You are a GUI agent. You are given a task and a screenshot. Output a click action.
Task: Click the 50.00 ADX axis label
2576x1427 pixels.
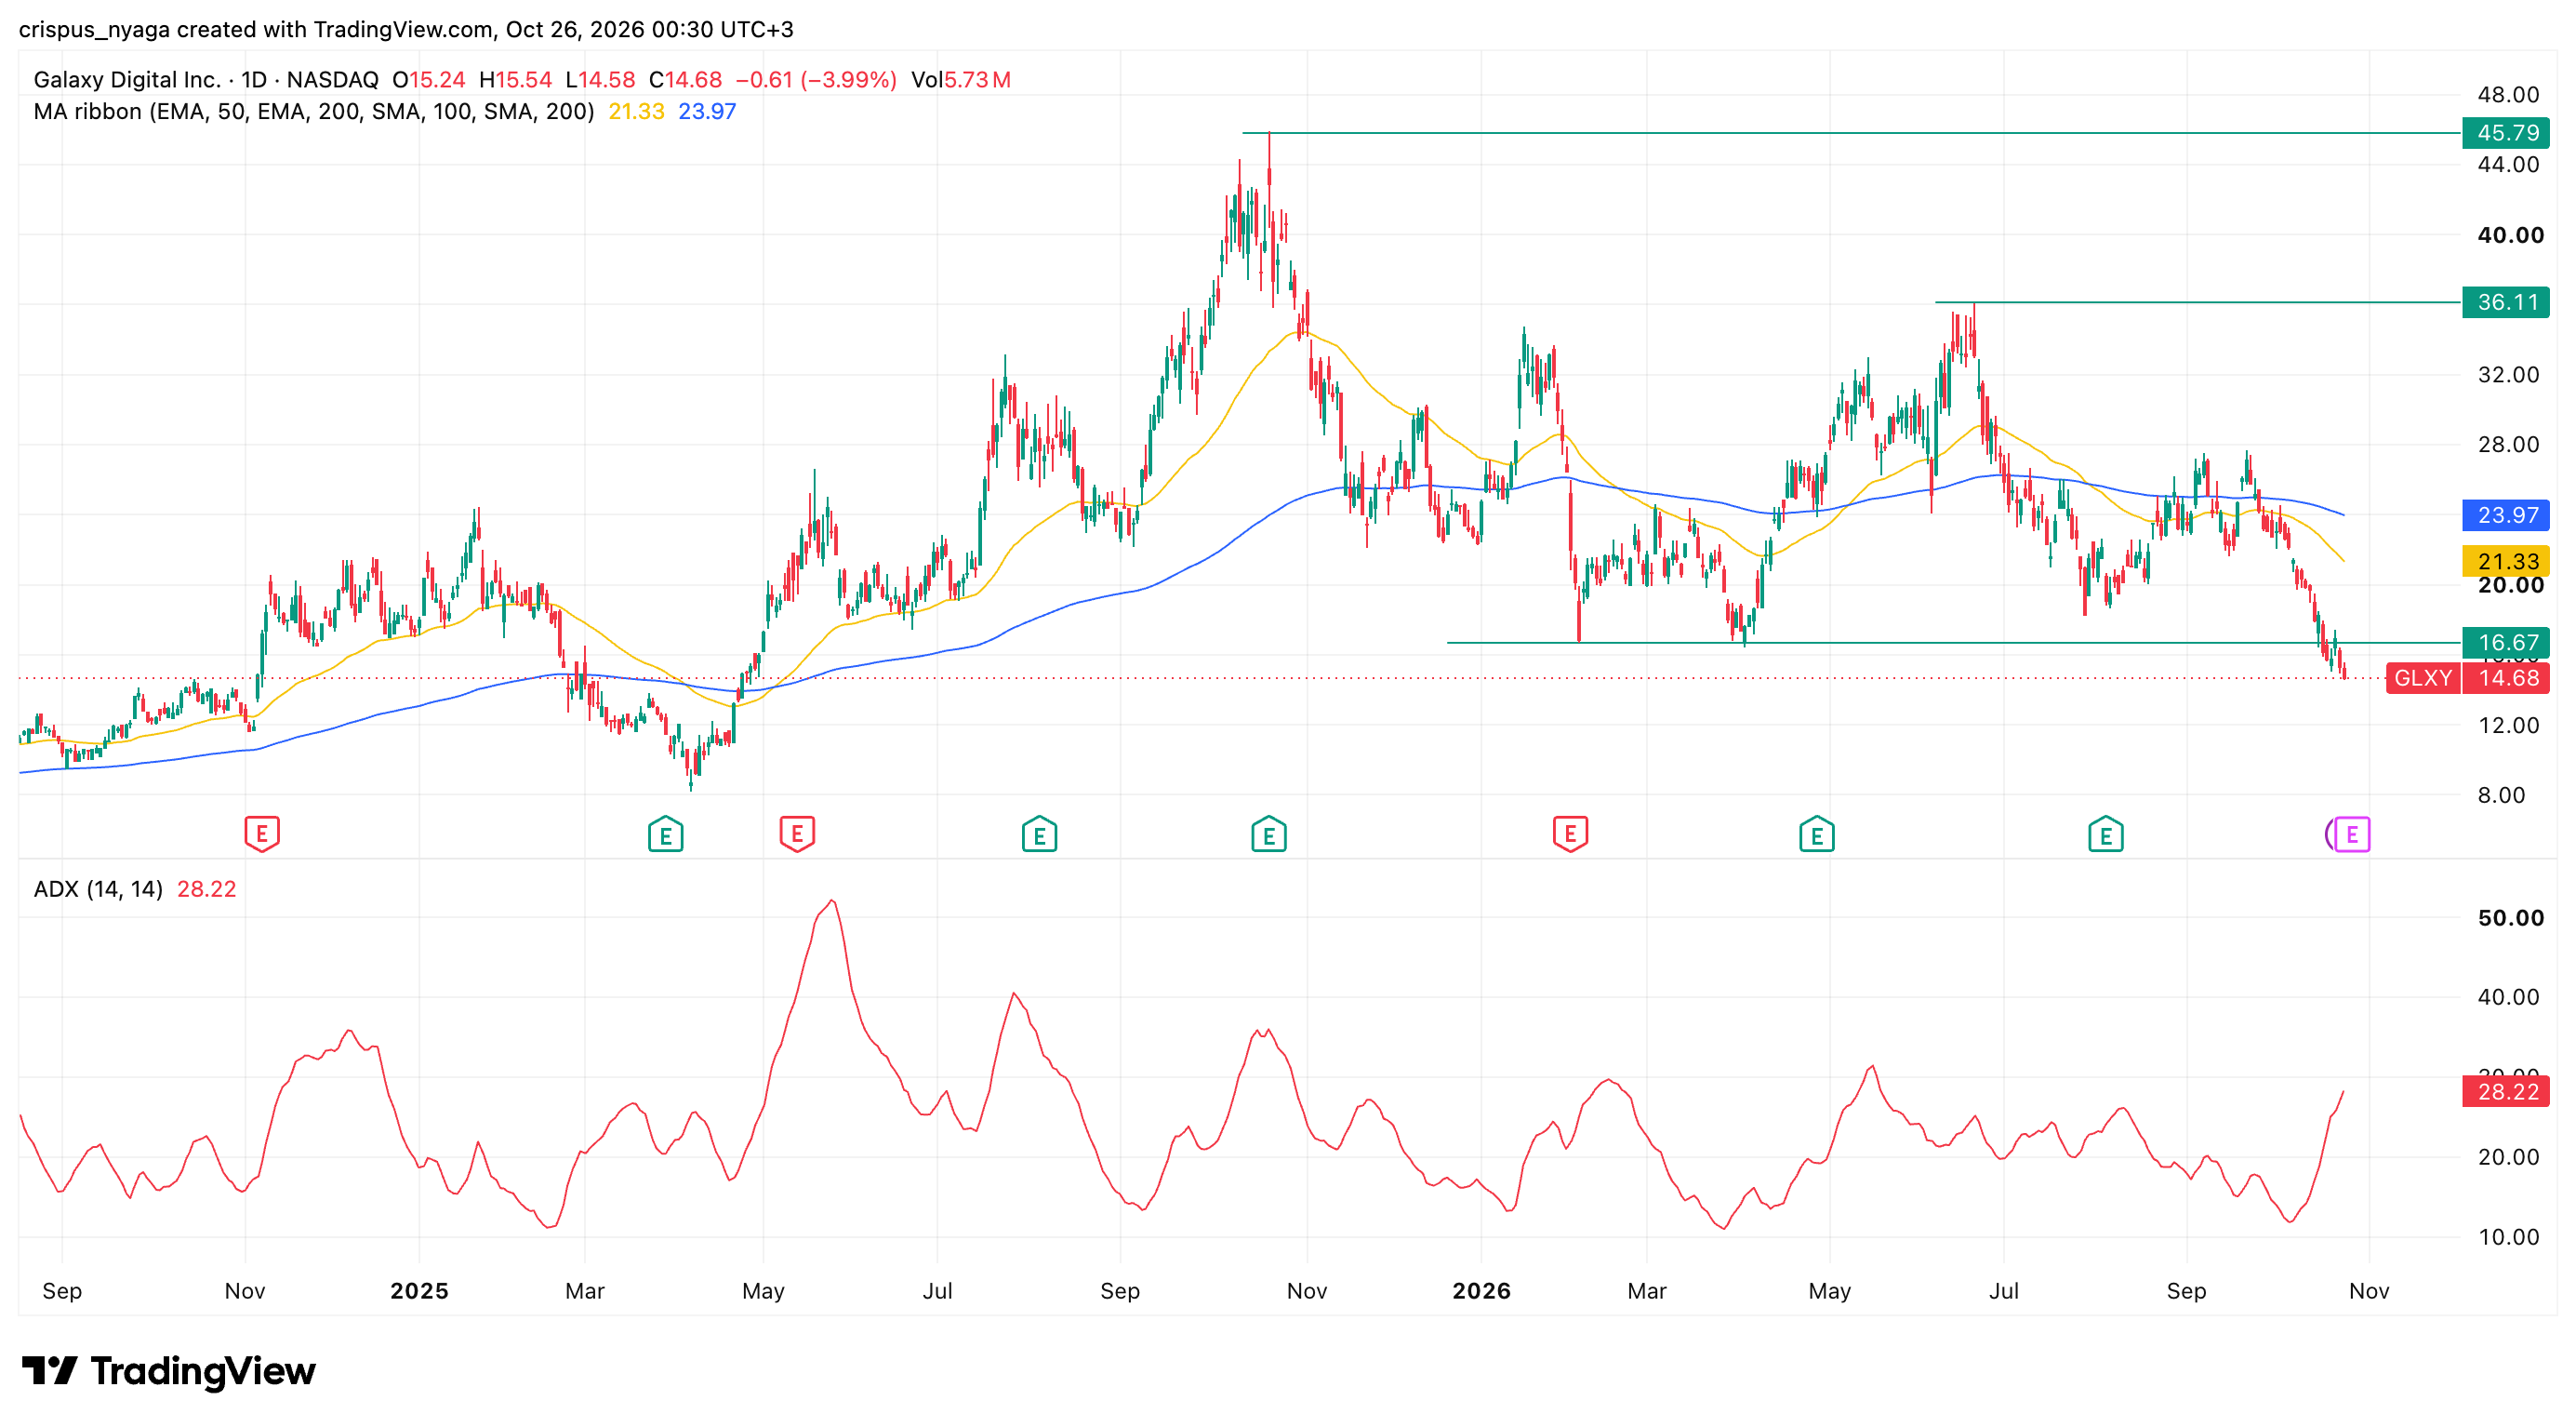pos(2510,918)
